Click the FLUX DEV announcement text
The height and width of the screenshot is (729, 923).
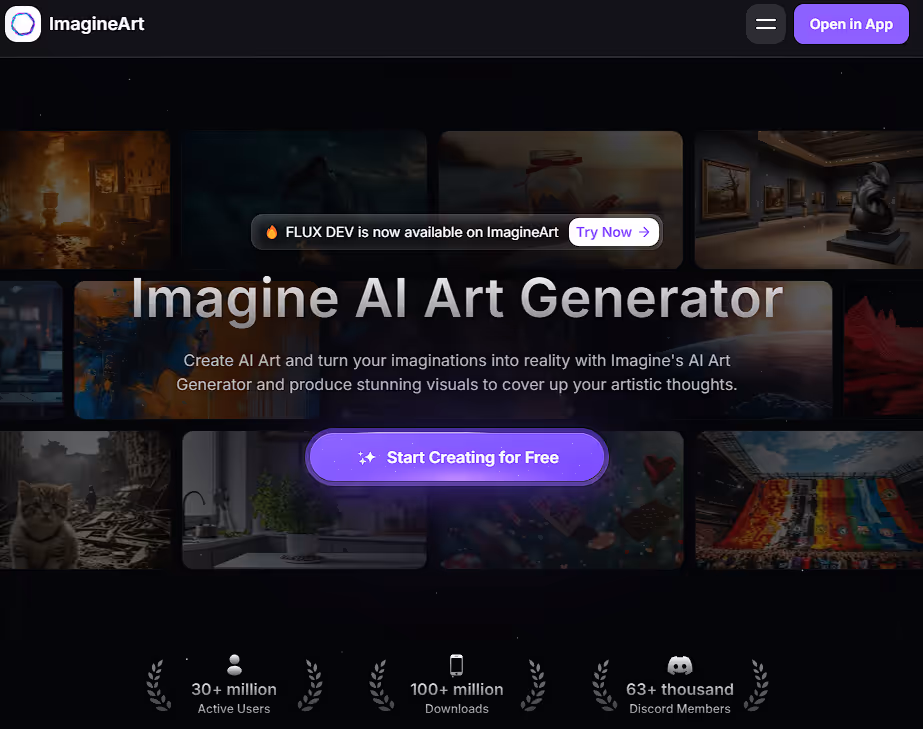[x=422, y=232]
